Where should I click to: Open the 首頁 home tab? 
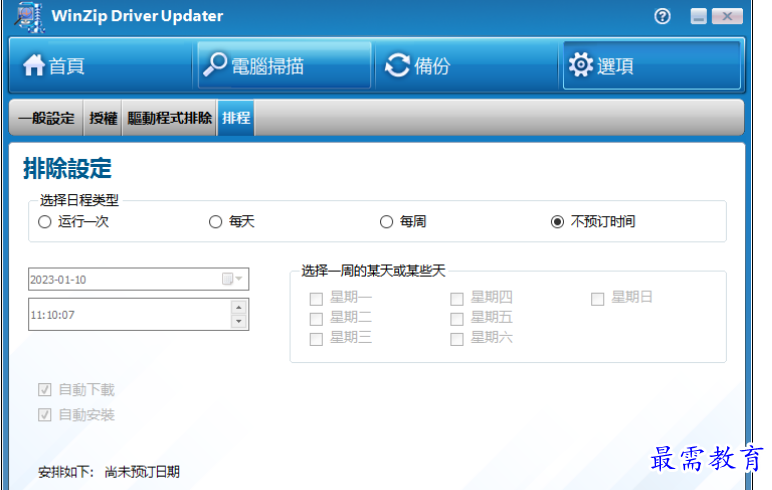(100, 65)
